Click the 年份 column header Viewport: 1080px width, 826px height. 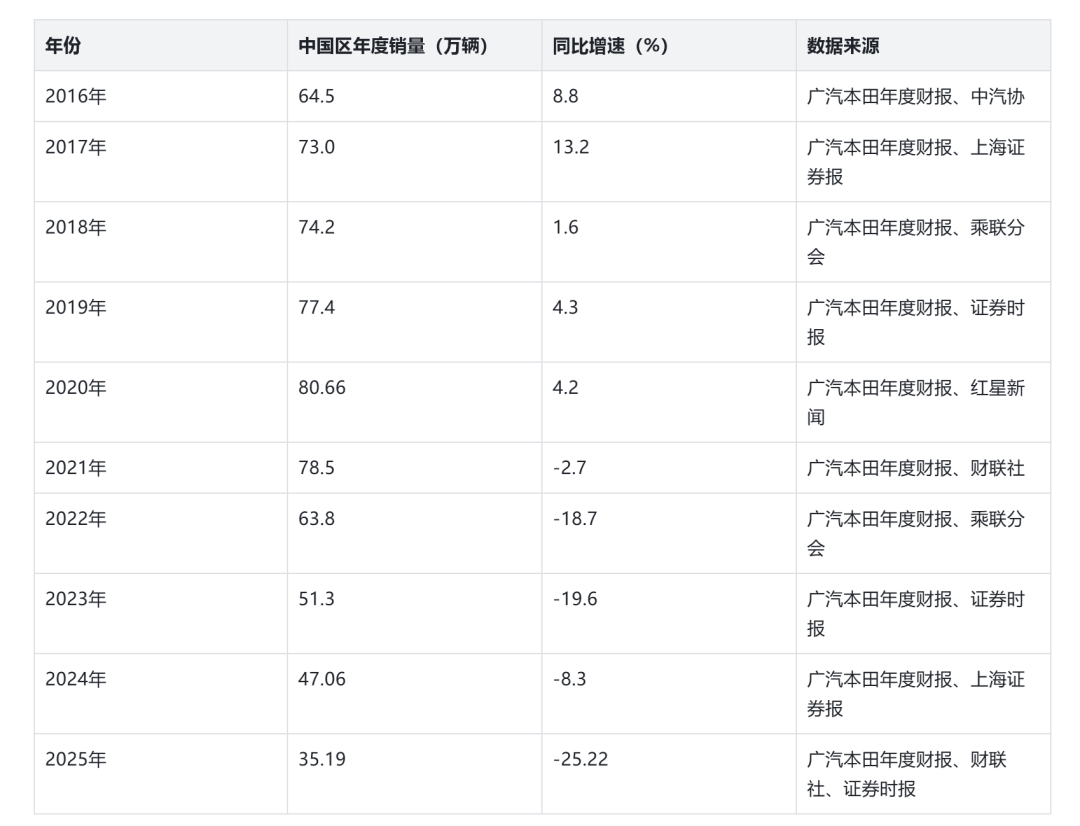(64, 46)
